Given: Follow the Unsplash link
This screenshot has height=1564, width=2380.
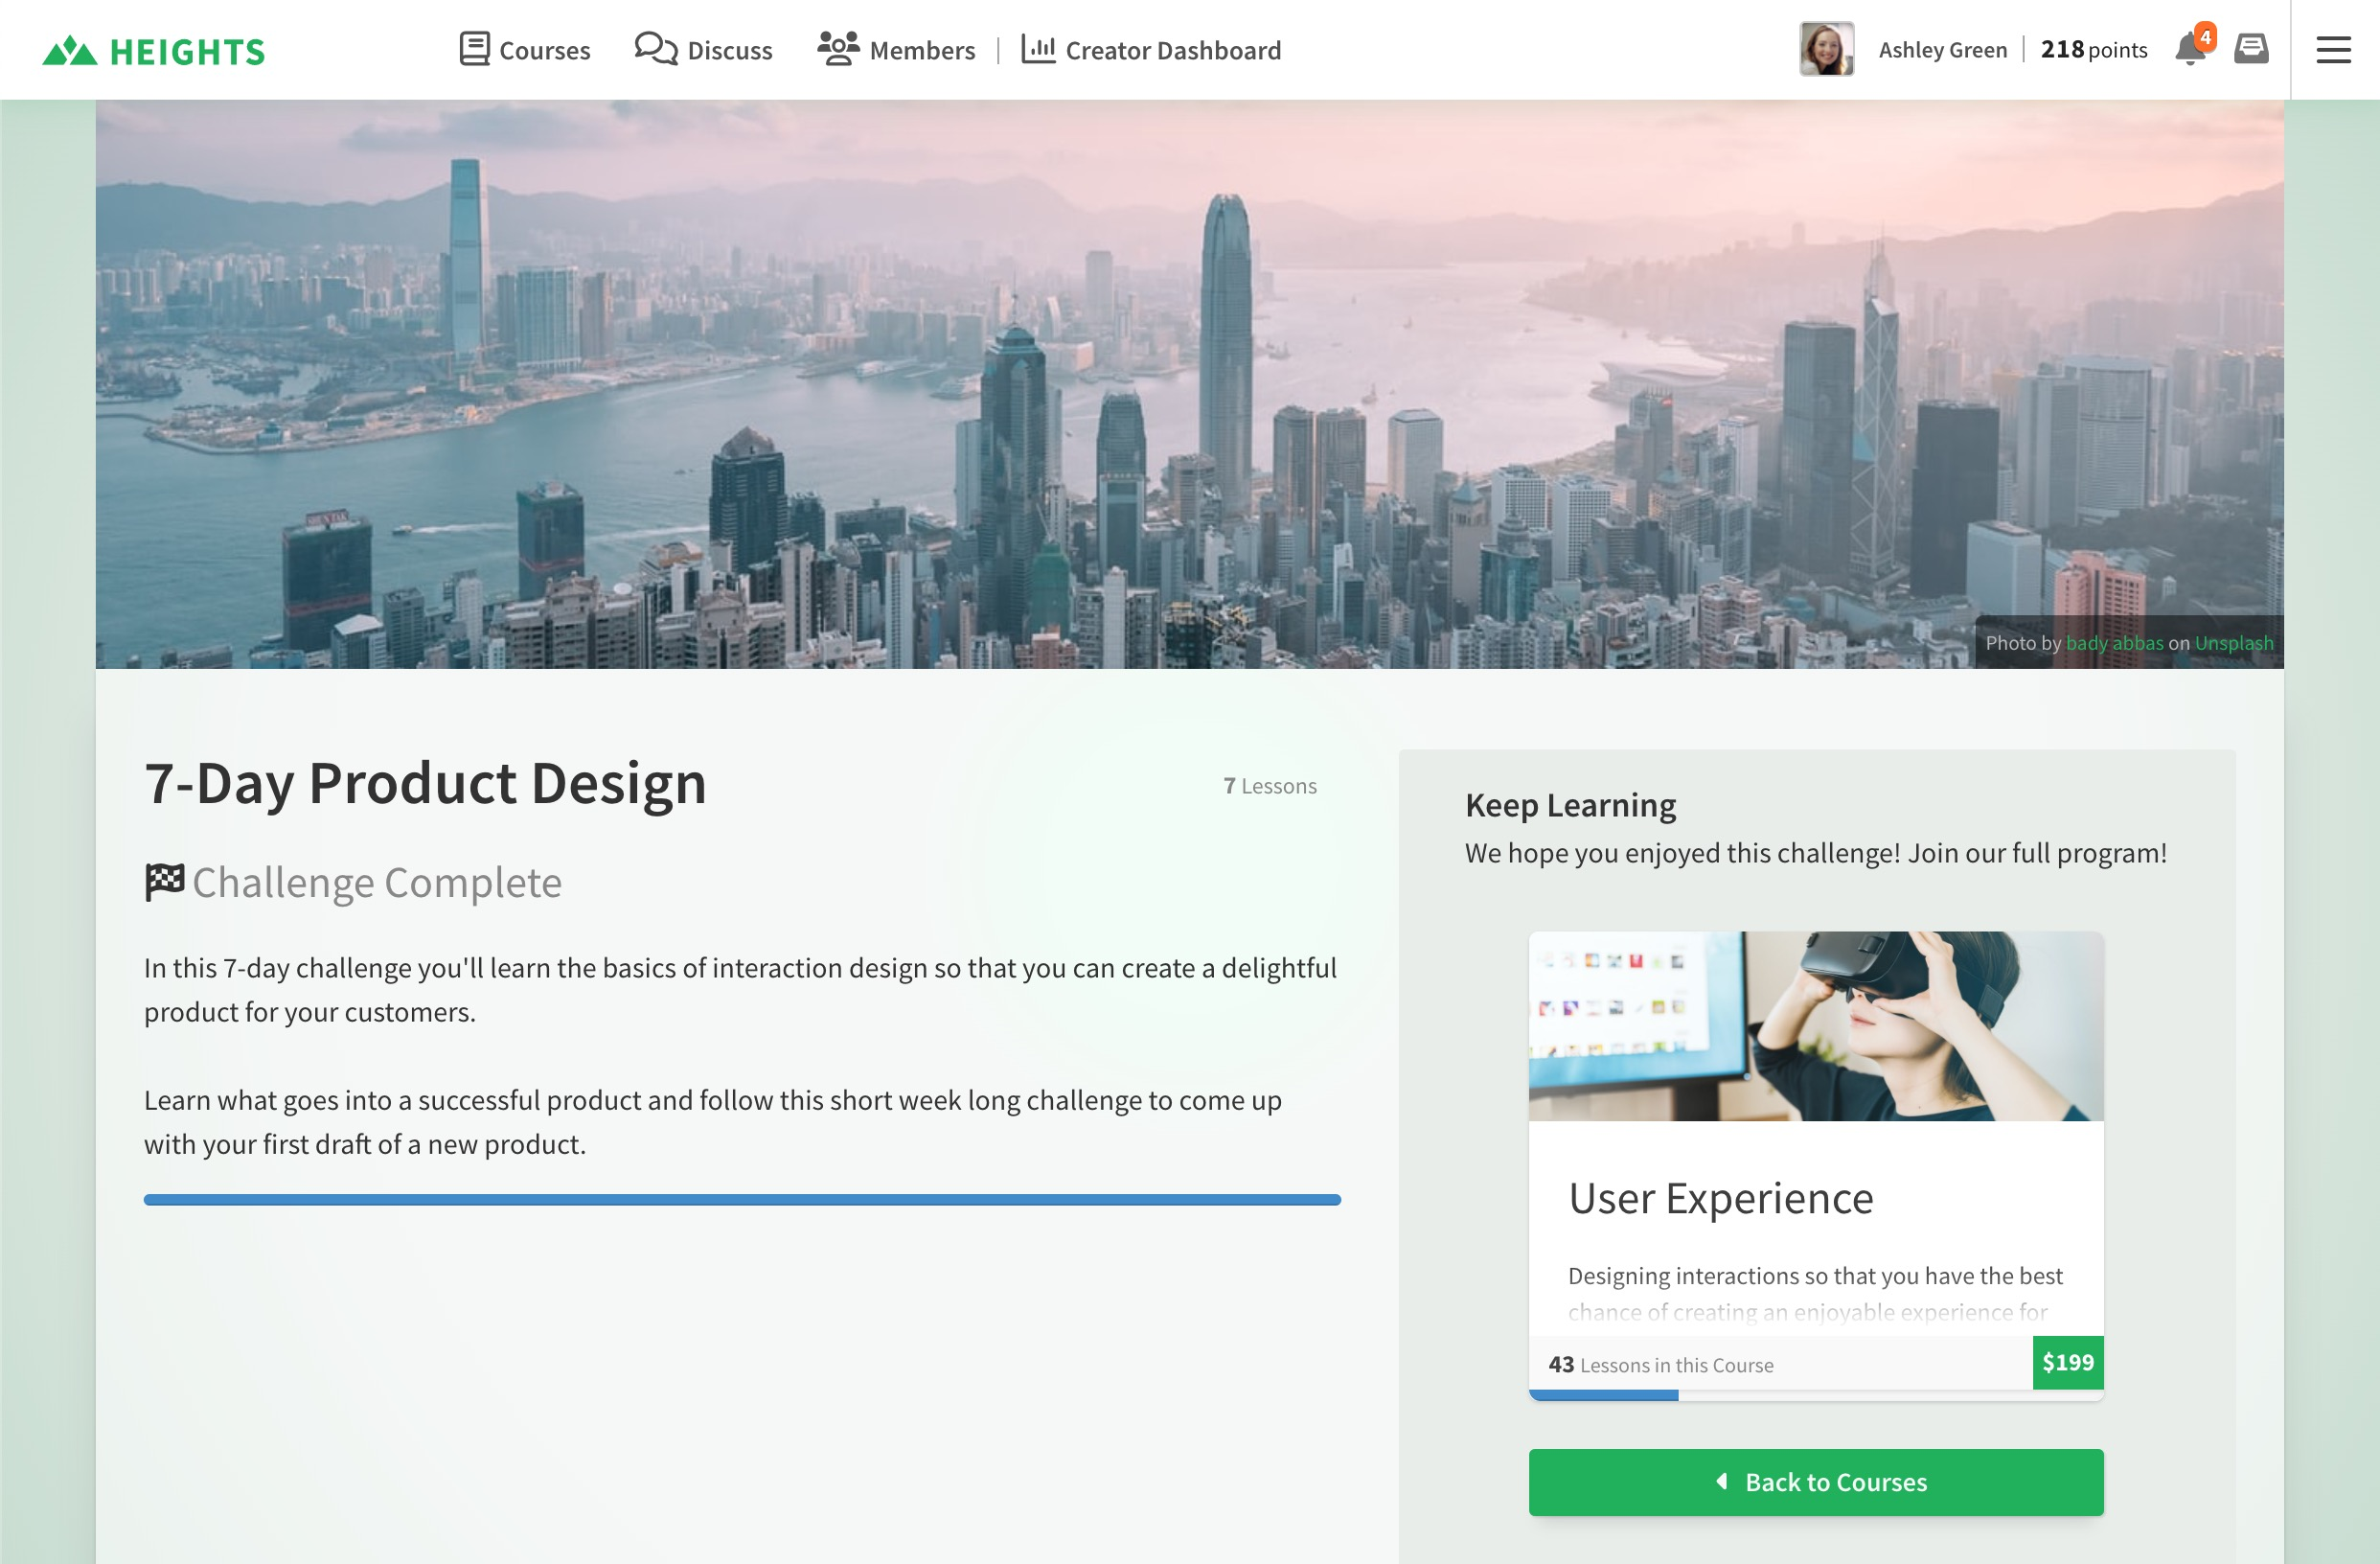Looking at the screenshot, I should coord(2233,643).
